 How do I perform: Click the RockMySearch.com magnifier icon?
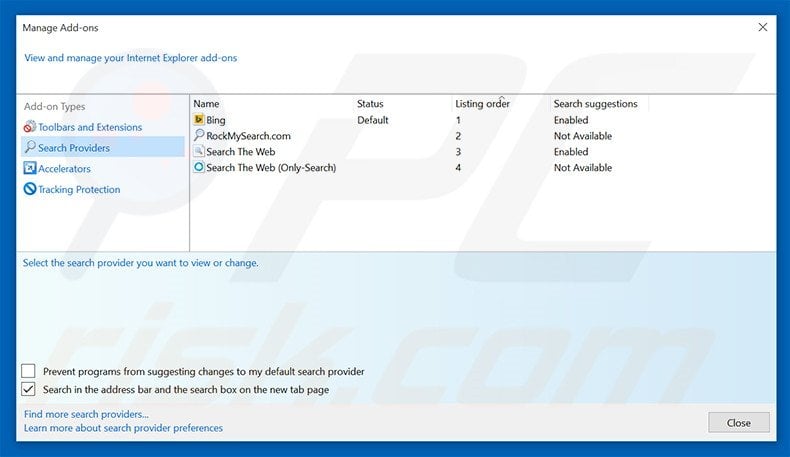click(x=199, y=136)
